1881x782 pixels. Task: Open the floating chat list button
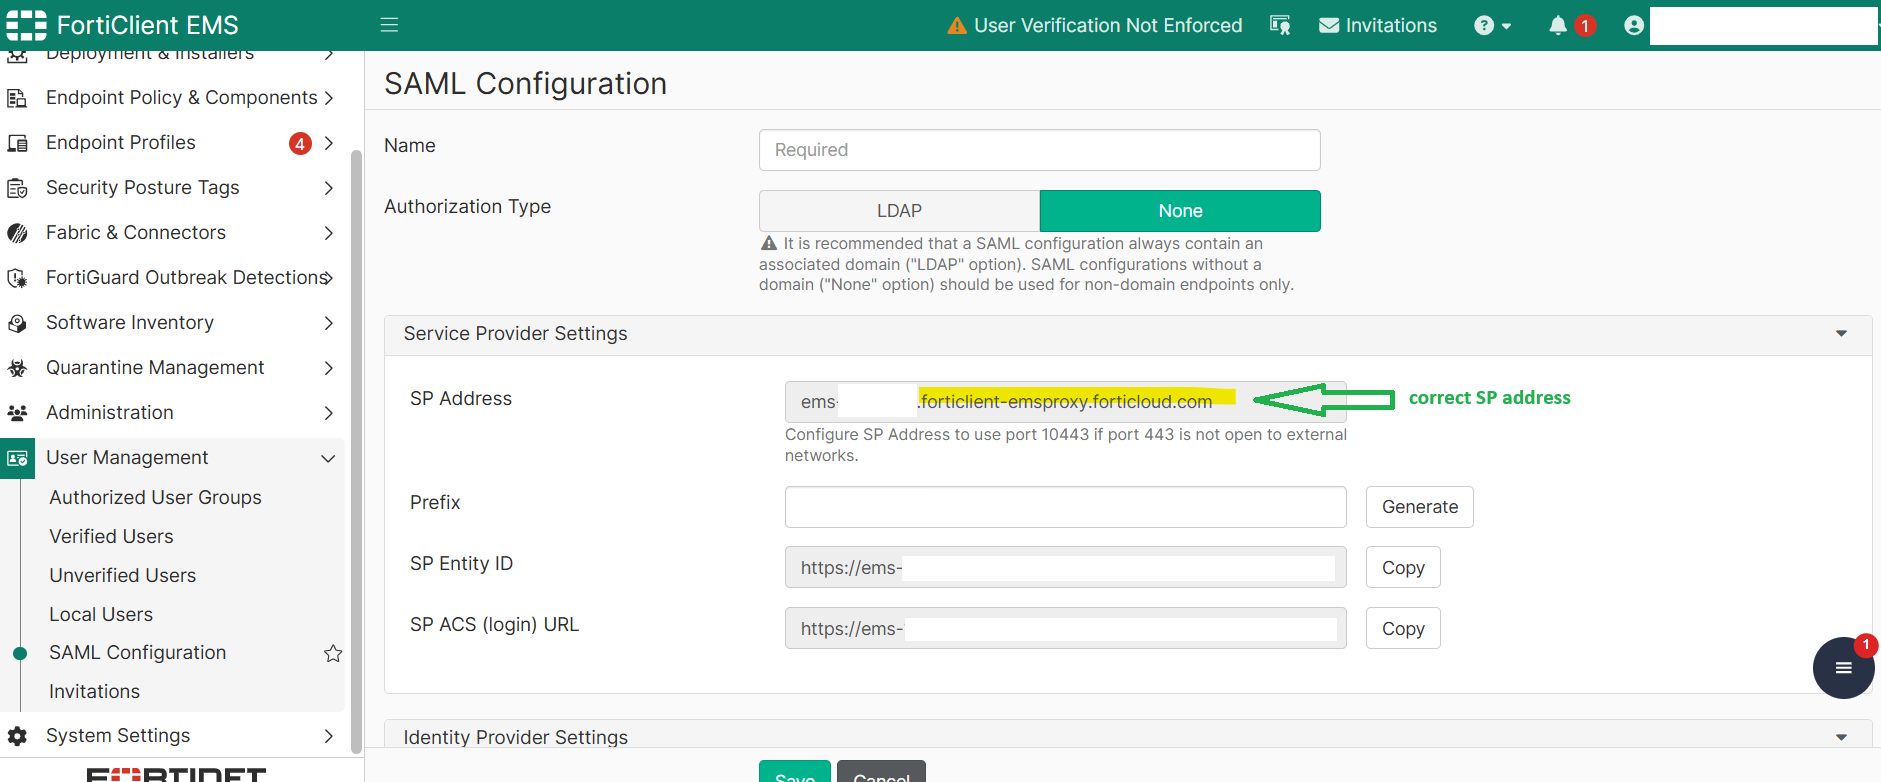pyautogui.click(x=1843, y=668)
